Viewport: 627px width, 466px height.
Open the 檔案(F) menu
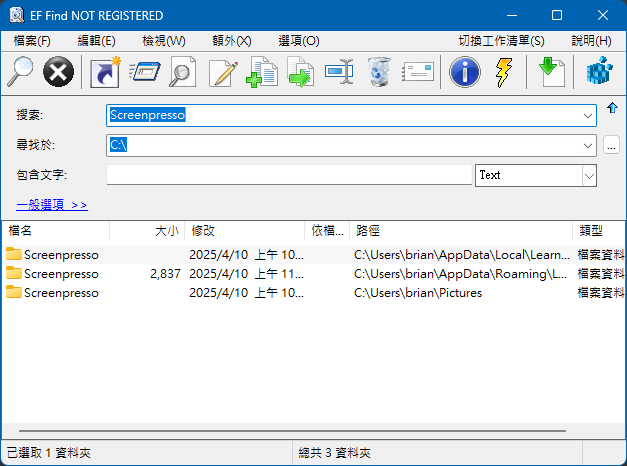point(33,41)
